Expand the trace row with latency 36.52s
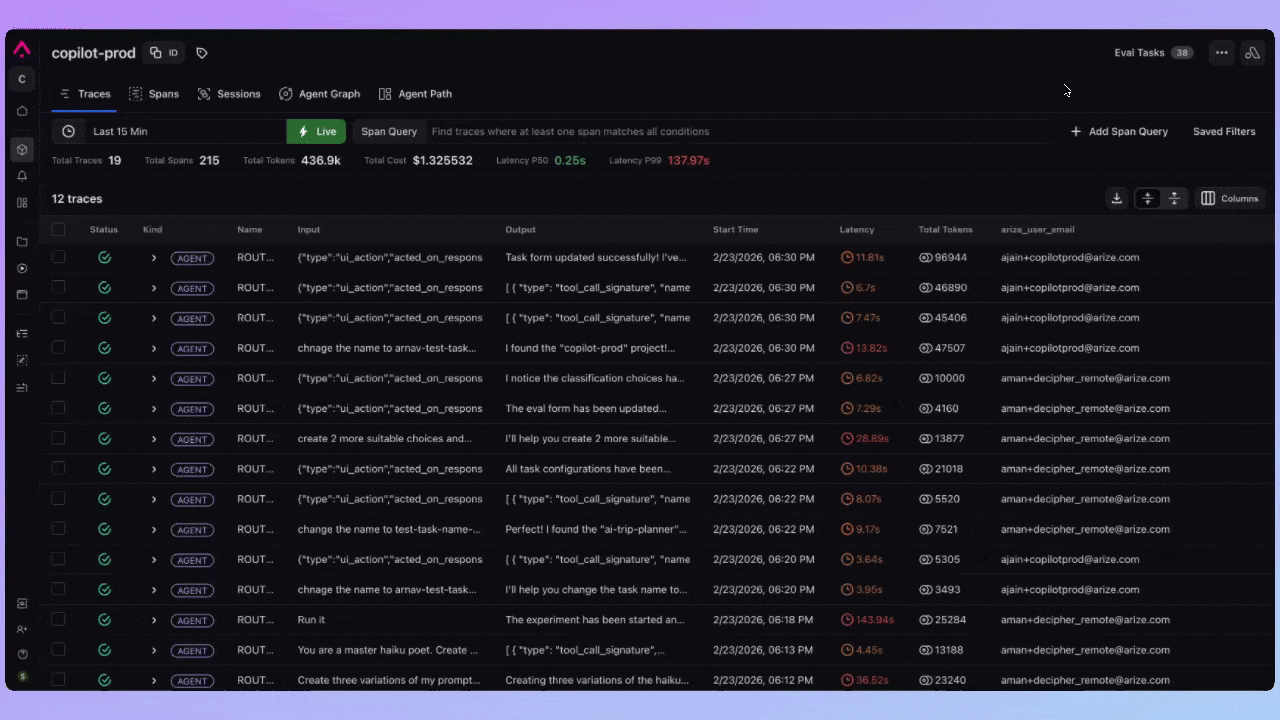Screen dimensions: 1280x720 154,680
